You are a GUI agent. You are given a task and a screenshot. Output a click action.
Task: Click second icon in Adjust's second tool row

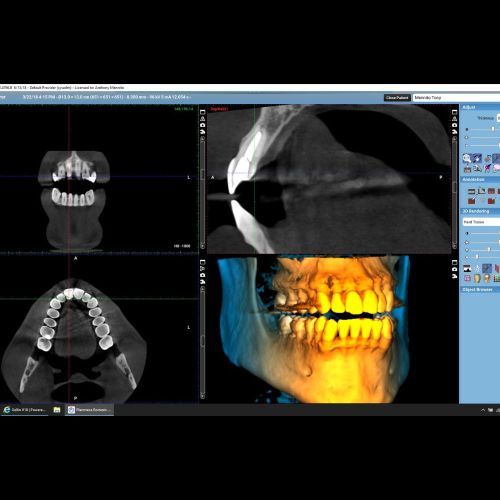click(x=477, y=169)
